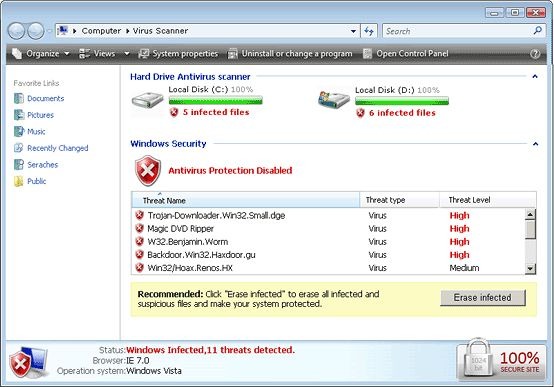Click the Erase infected button
554x387 pixels.
tap(483, 298)
